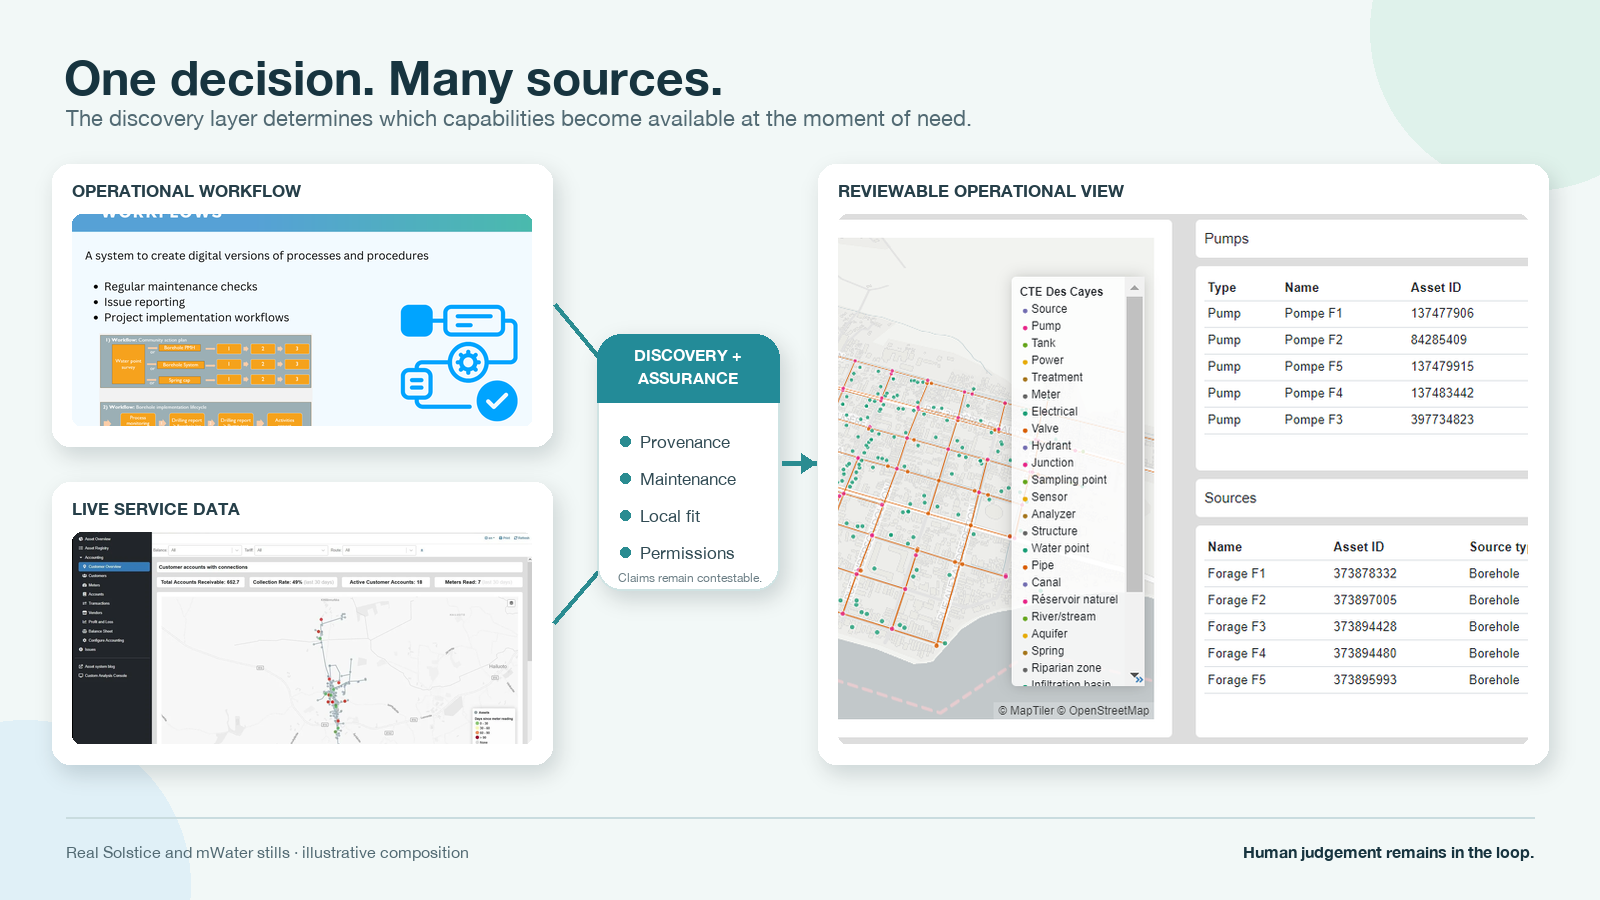Open the Balance filter dropdown

click(205, 550)
